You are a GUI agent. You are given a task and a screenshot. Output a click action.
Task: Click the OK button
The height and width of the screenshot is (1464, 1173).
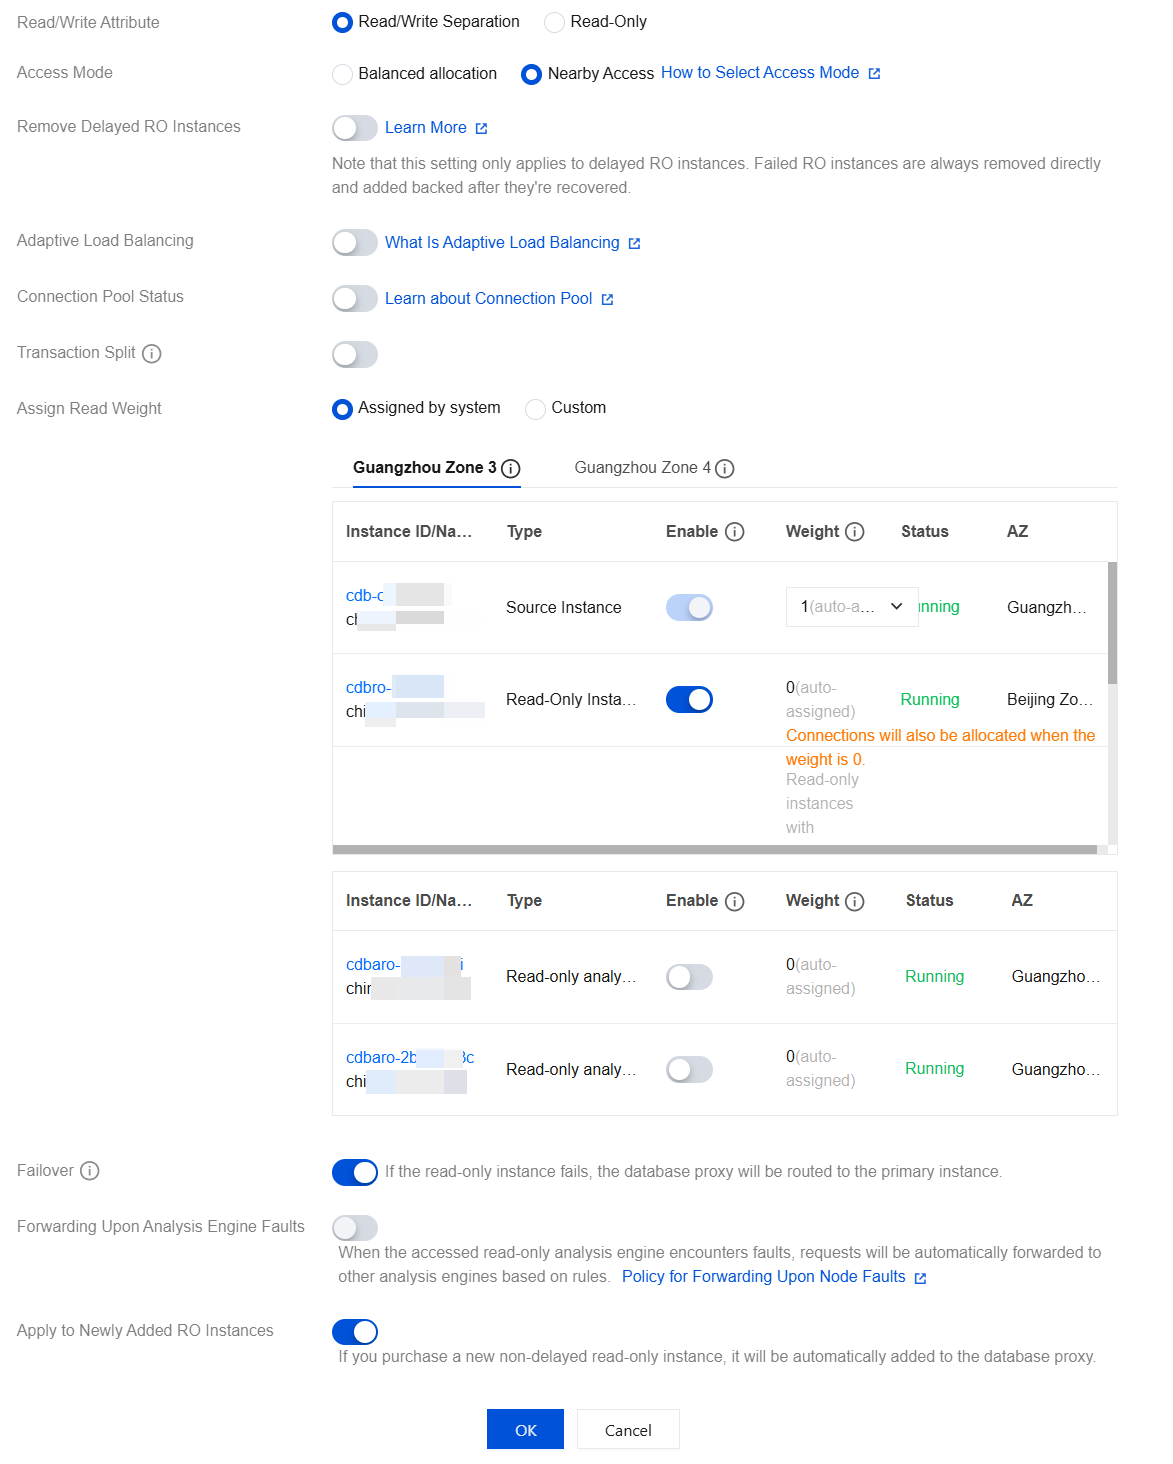(x=525, y=1430)
